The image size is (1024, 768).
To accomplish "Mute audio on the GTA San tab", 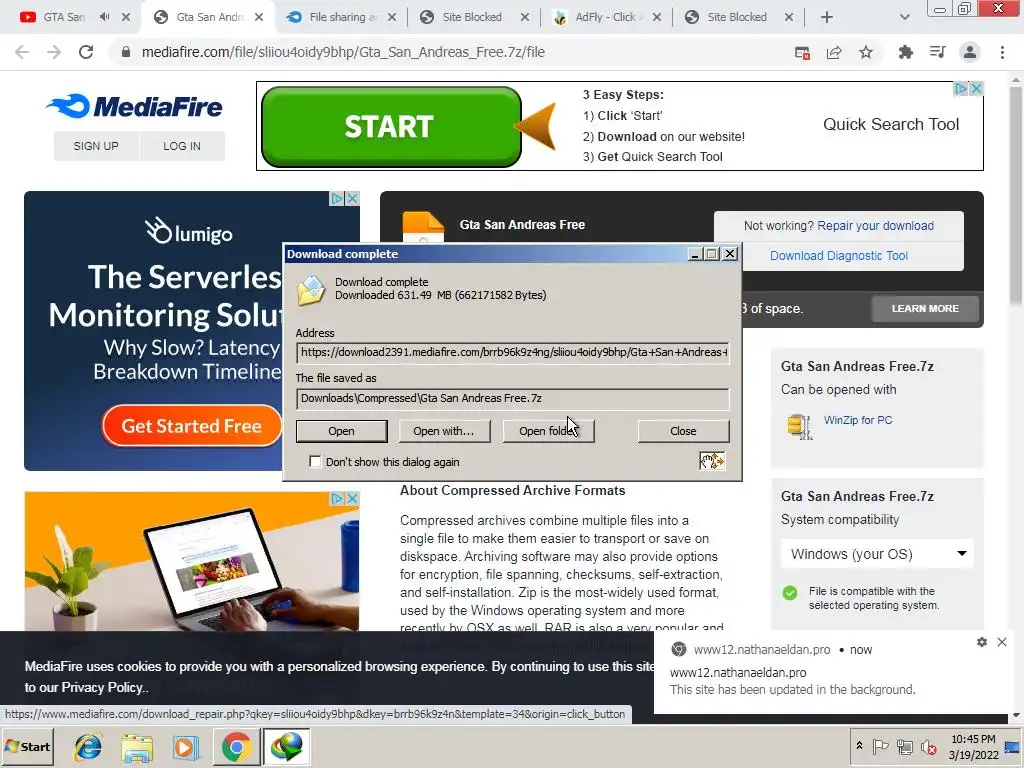I will click(x=104, y=17).
